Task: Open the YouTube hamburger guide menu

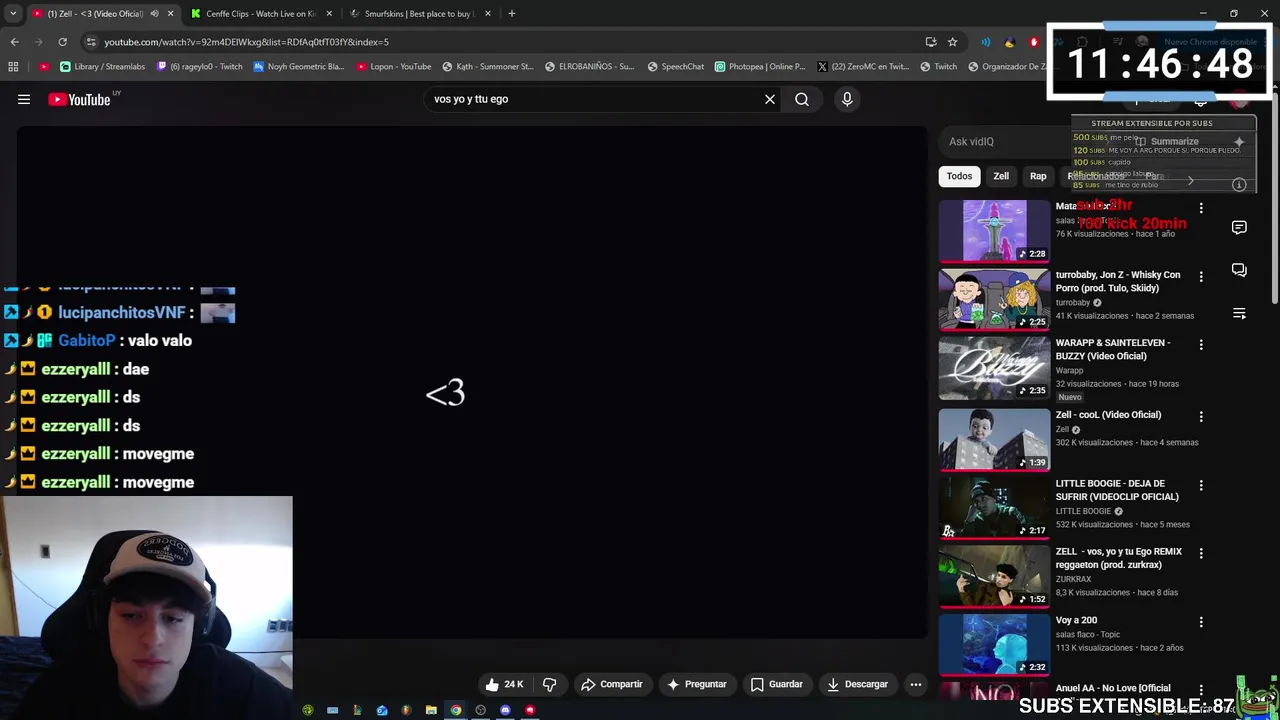Action: tap(24, 99)
